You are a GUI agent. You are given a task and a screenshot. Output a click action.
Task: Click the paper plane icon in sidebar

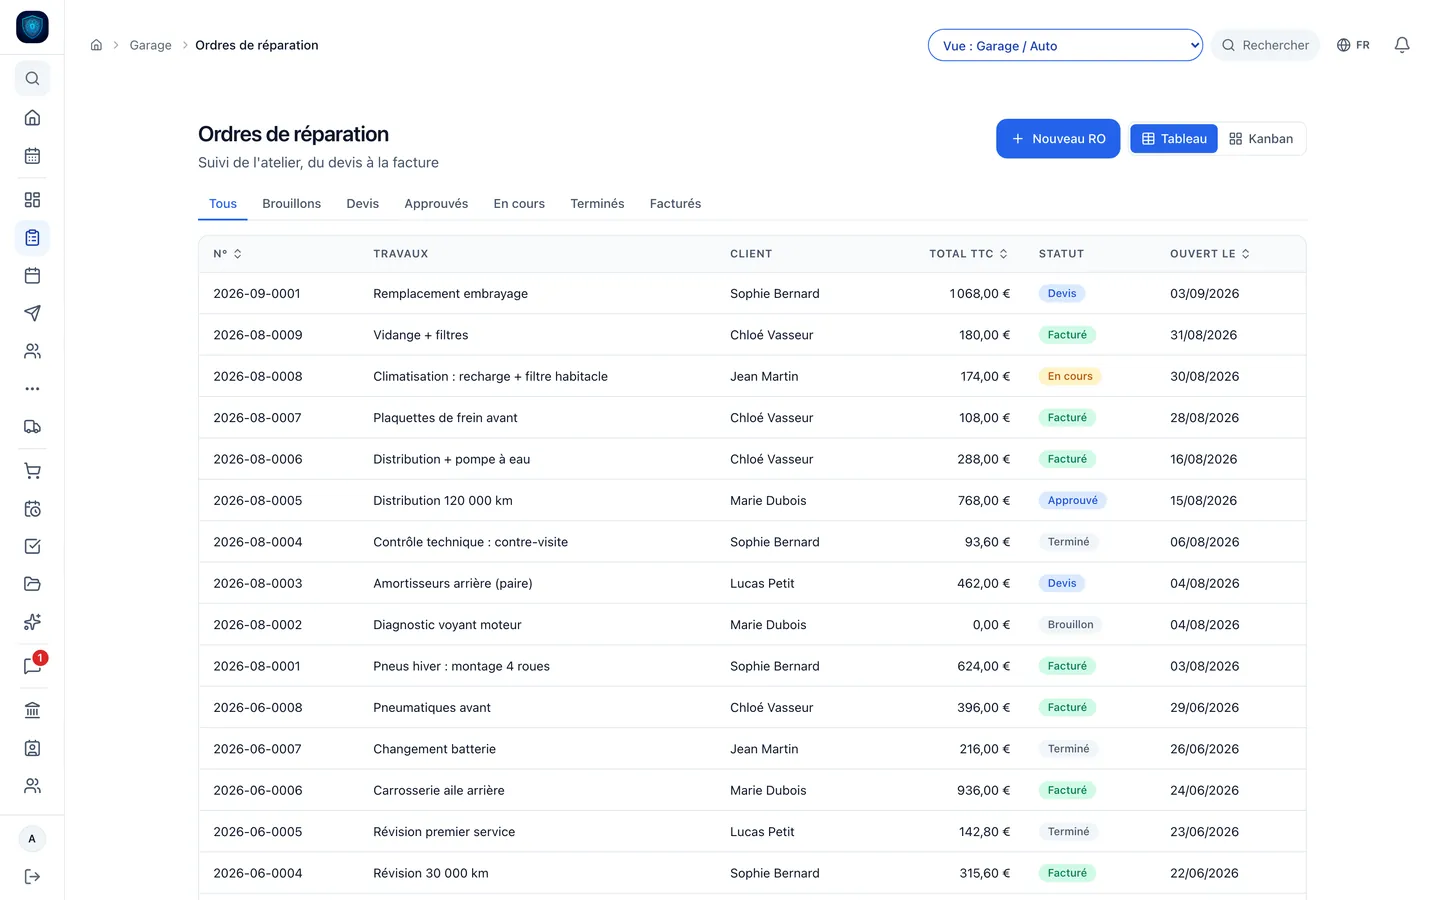click(x=32, y=313)
